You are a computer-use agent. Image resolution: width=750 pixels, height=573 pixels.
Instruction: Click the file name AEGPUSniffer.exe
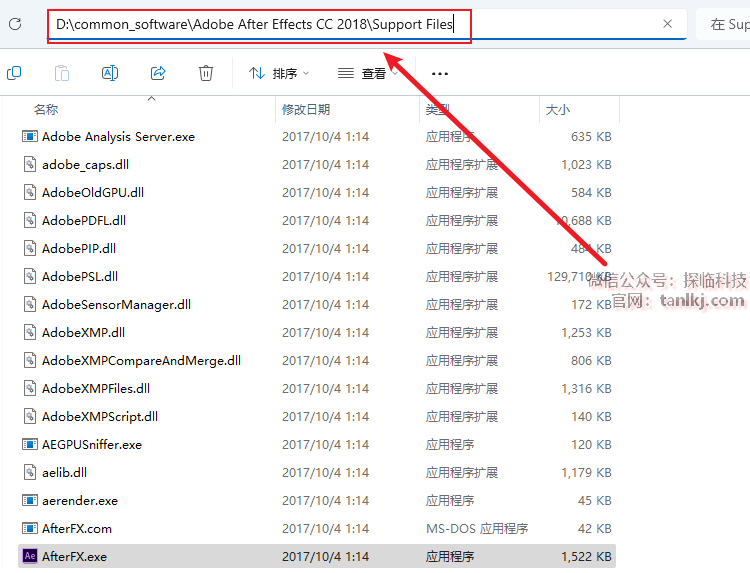click(92, 444)
